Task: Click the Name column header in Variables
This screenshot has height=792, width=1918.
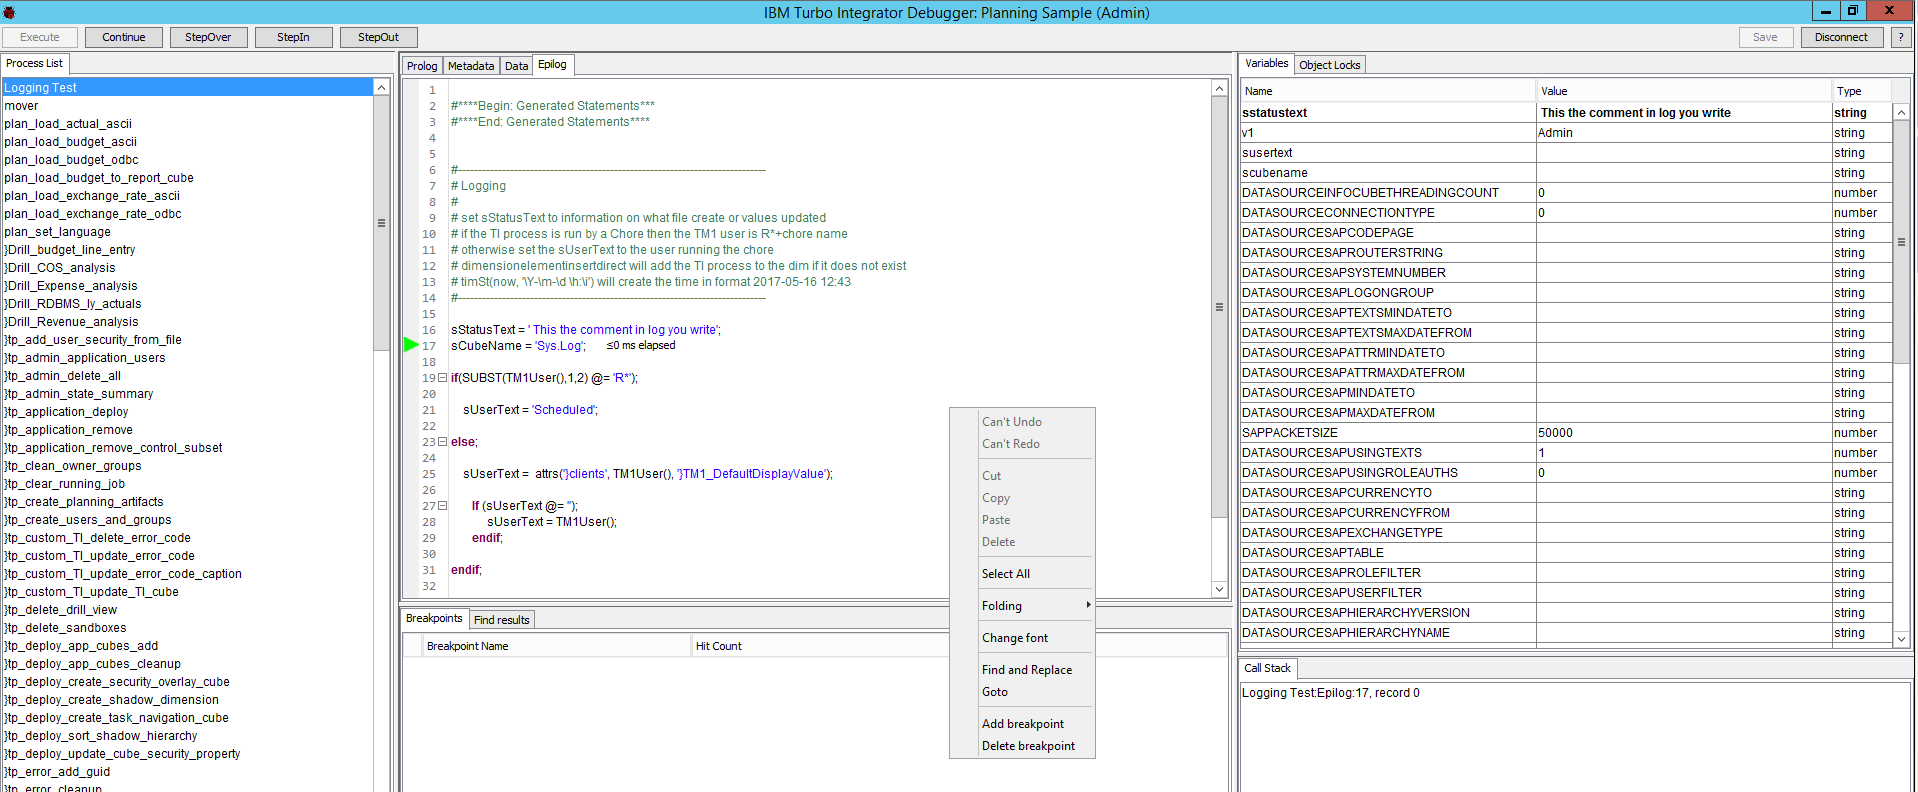Action: click(x=1388, y=91)
